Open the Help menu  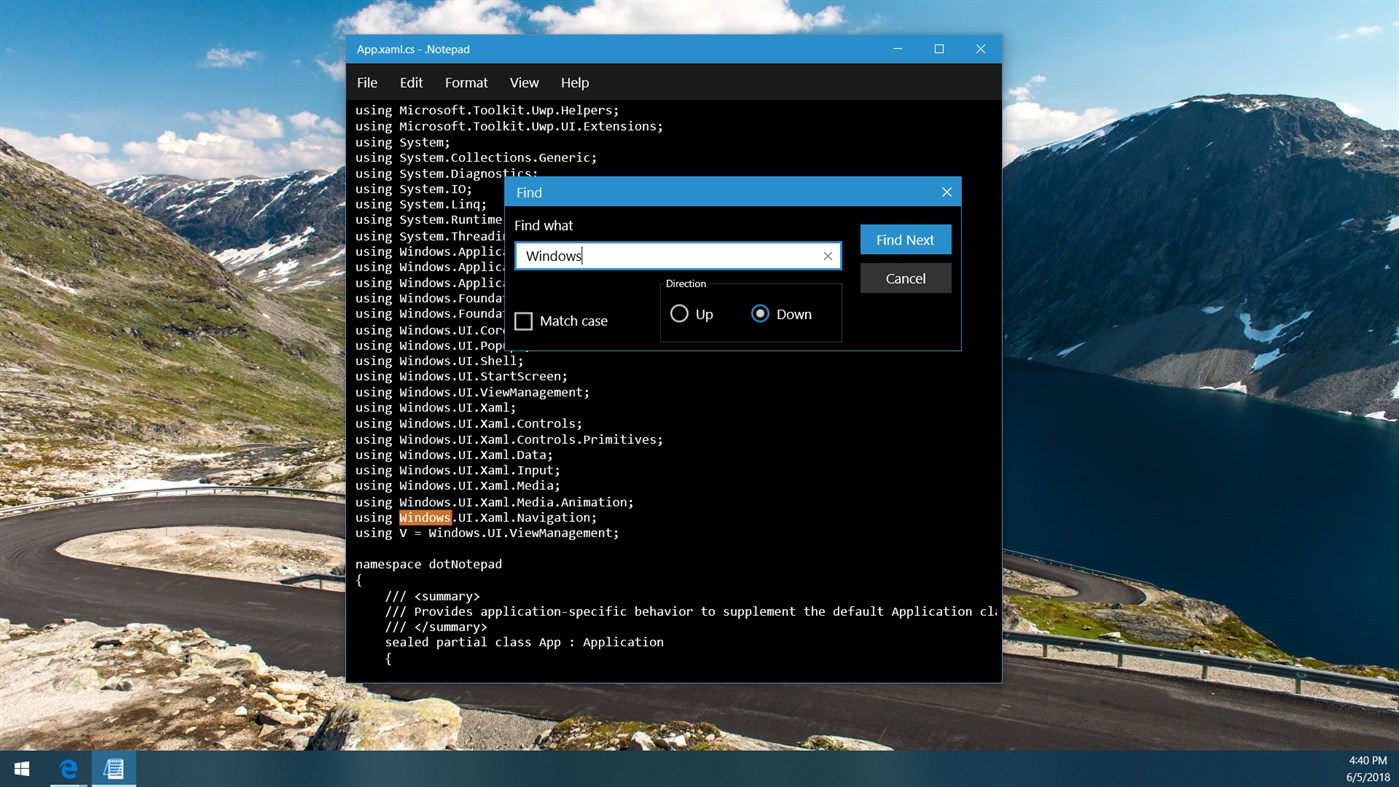[574, 82]
